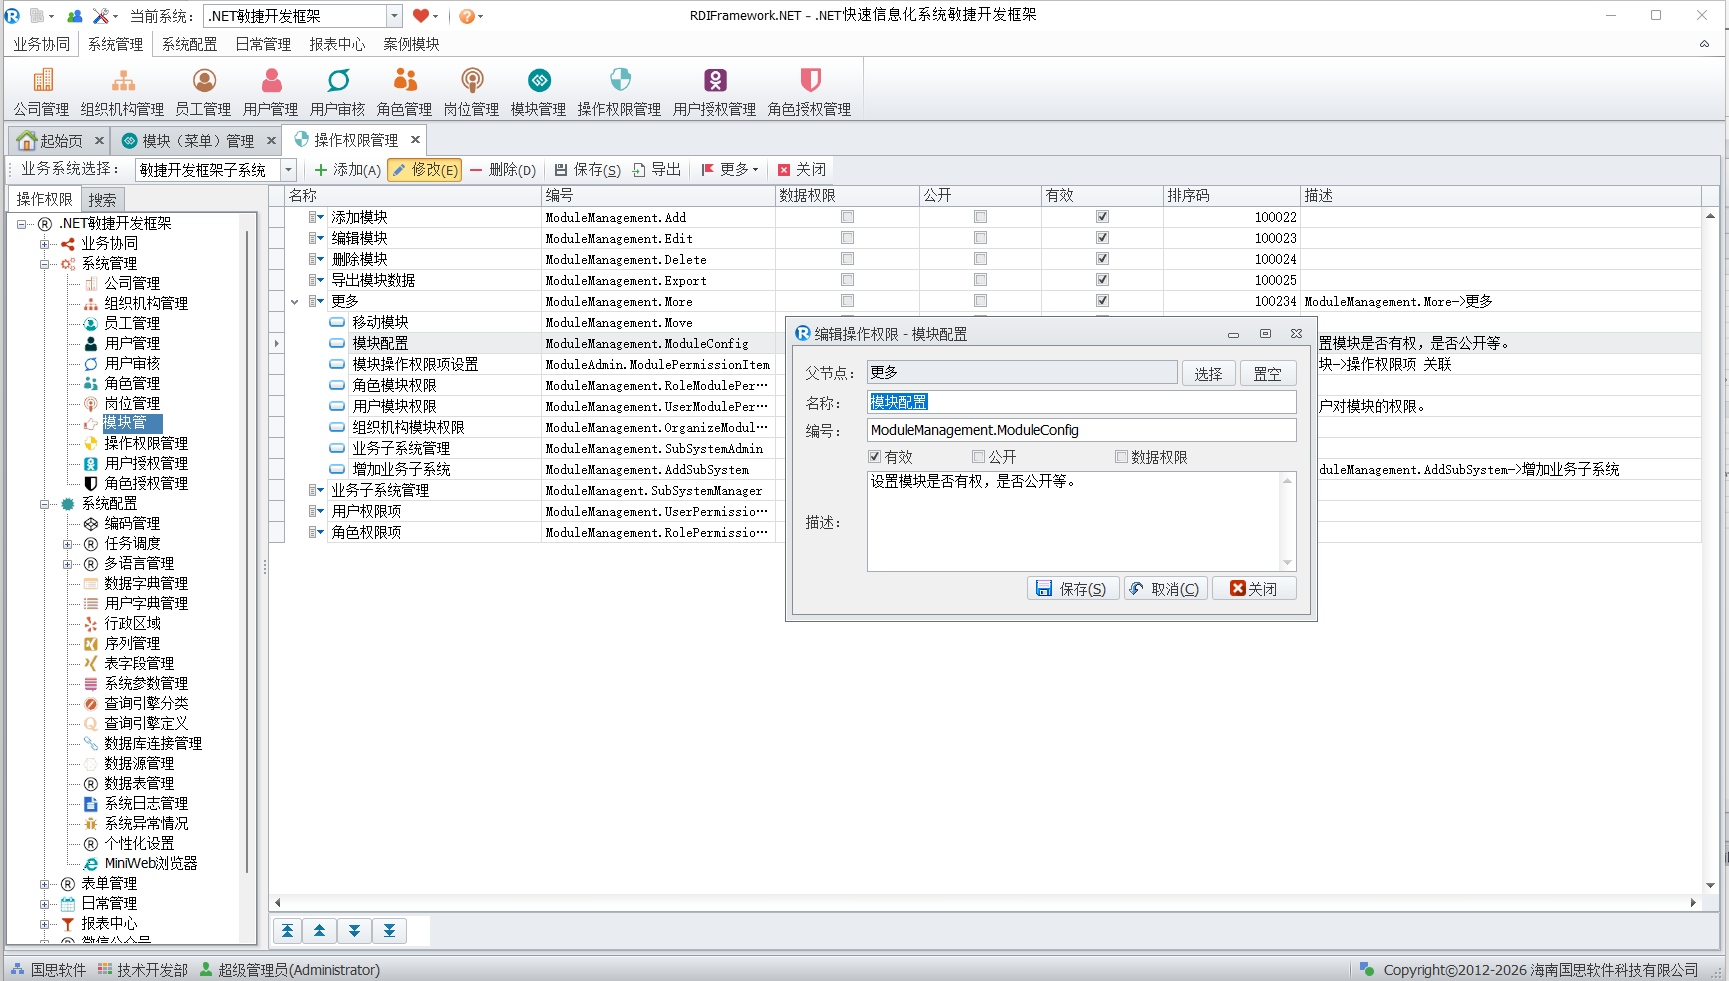The height and width of the screenshot is (981, 1729).
Task: Click the 保存(S) button in dialog
Action: (x=1071, y=589)
